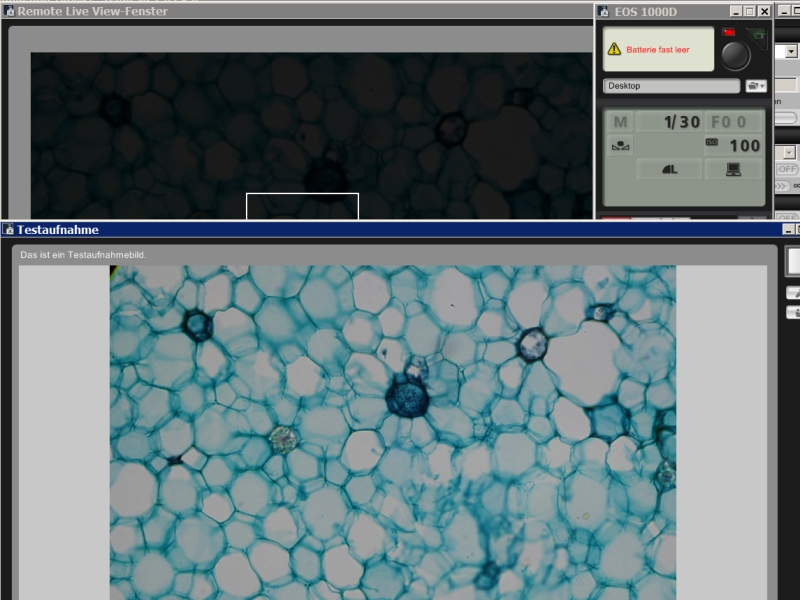Screen dimensions: 800x600
Task: Maximize the EOS 1000D window
Action: tap(749, 11)
